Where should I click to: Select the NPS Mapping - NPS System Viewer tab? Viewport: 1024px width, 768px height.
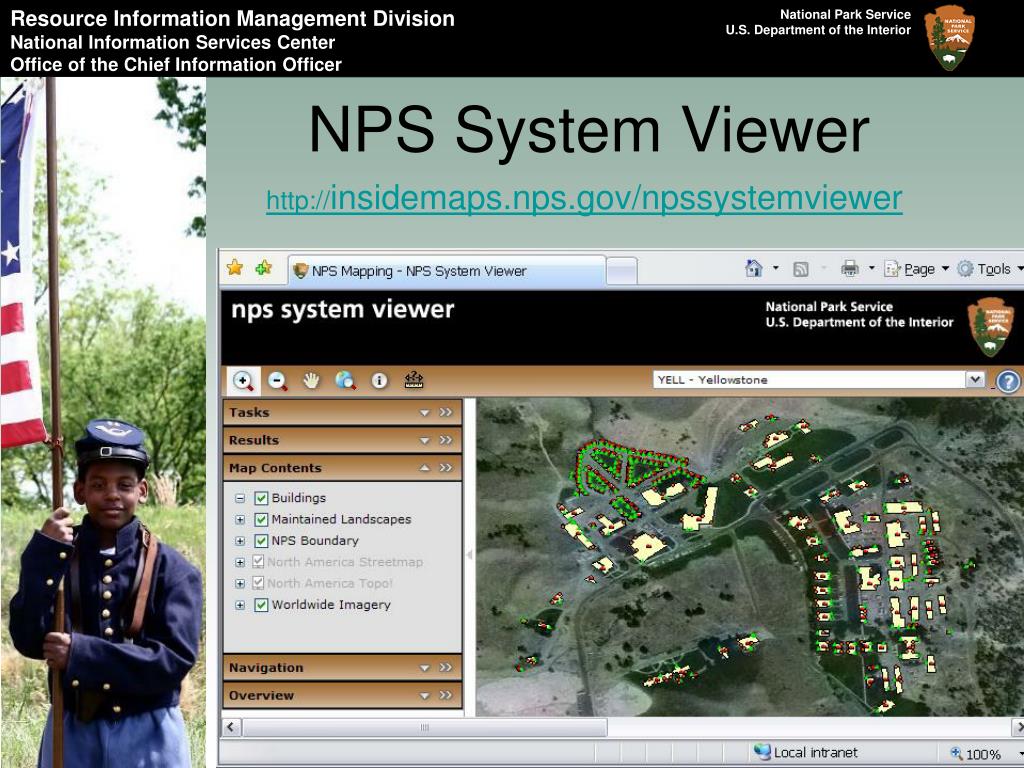(x=447, y=270)
